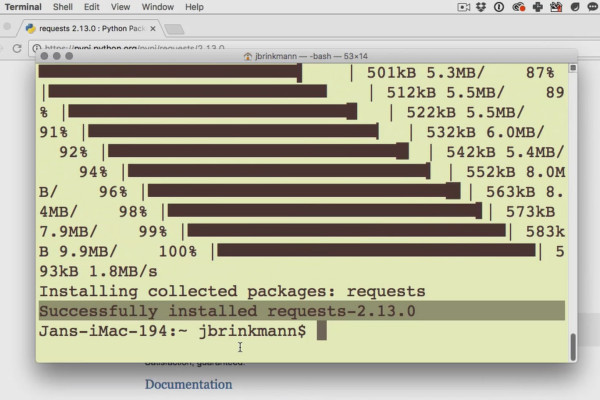Click the browser address bar info icon
Image resolution: width=600 pixels, height=400 pixels.
(37, 49)
